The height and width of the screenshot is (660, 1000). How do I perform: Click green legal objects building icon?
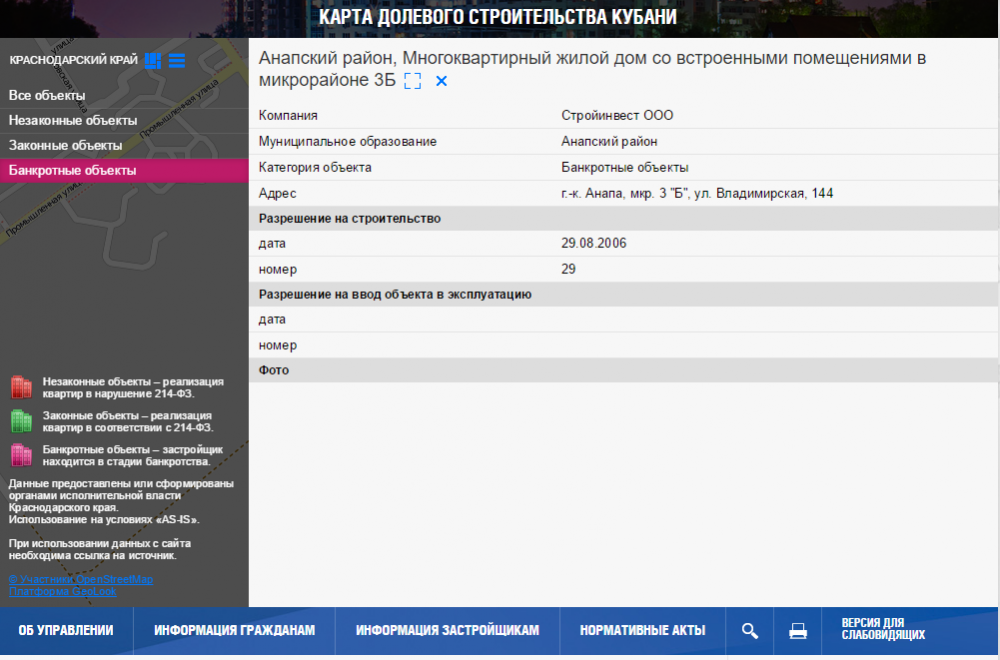(21, 421)
